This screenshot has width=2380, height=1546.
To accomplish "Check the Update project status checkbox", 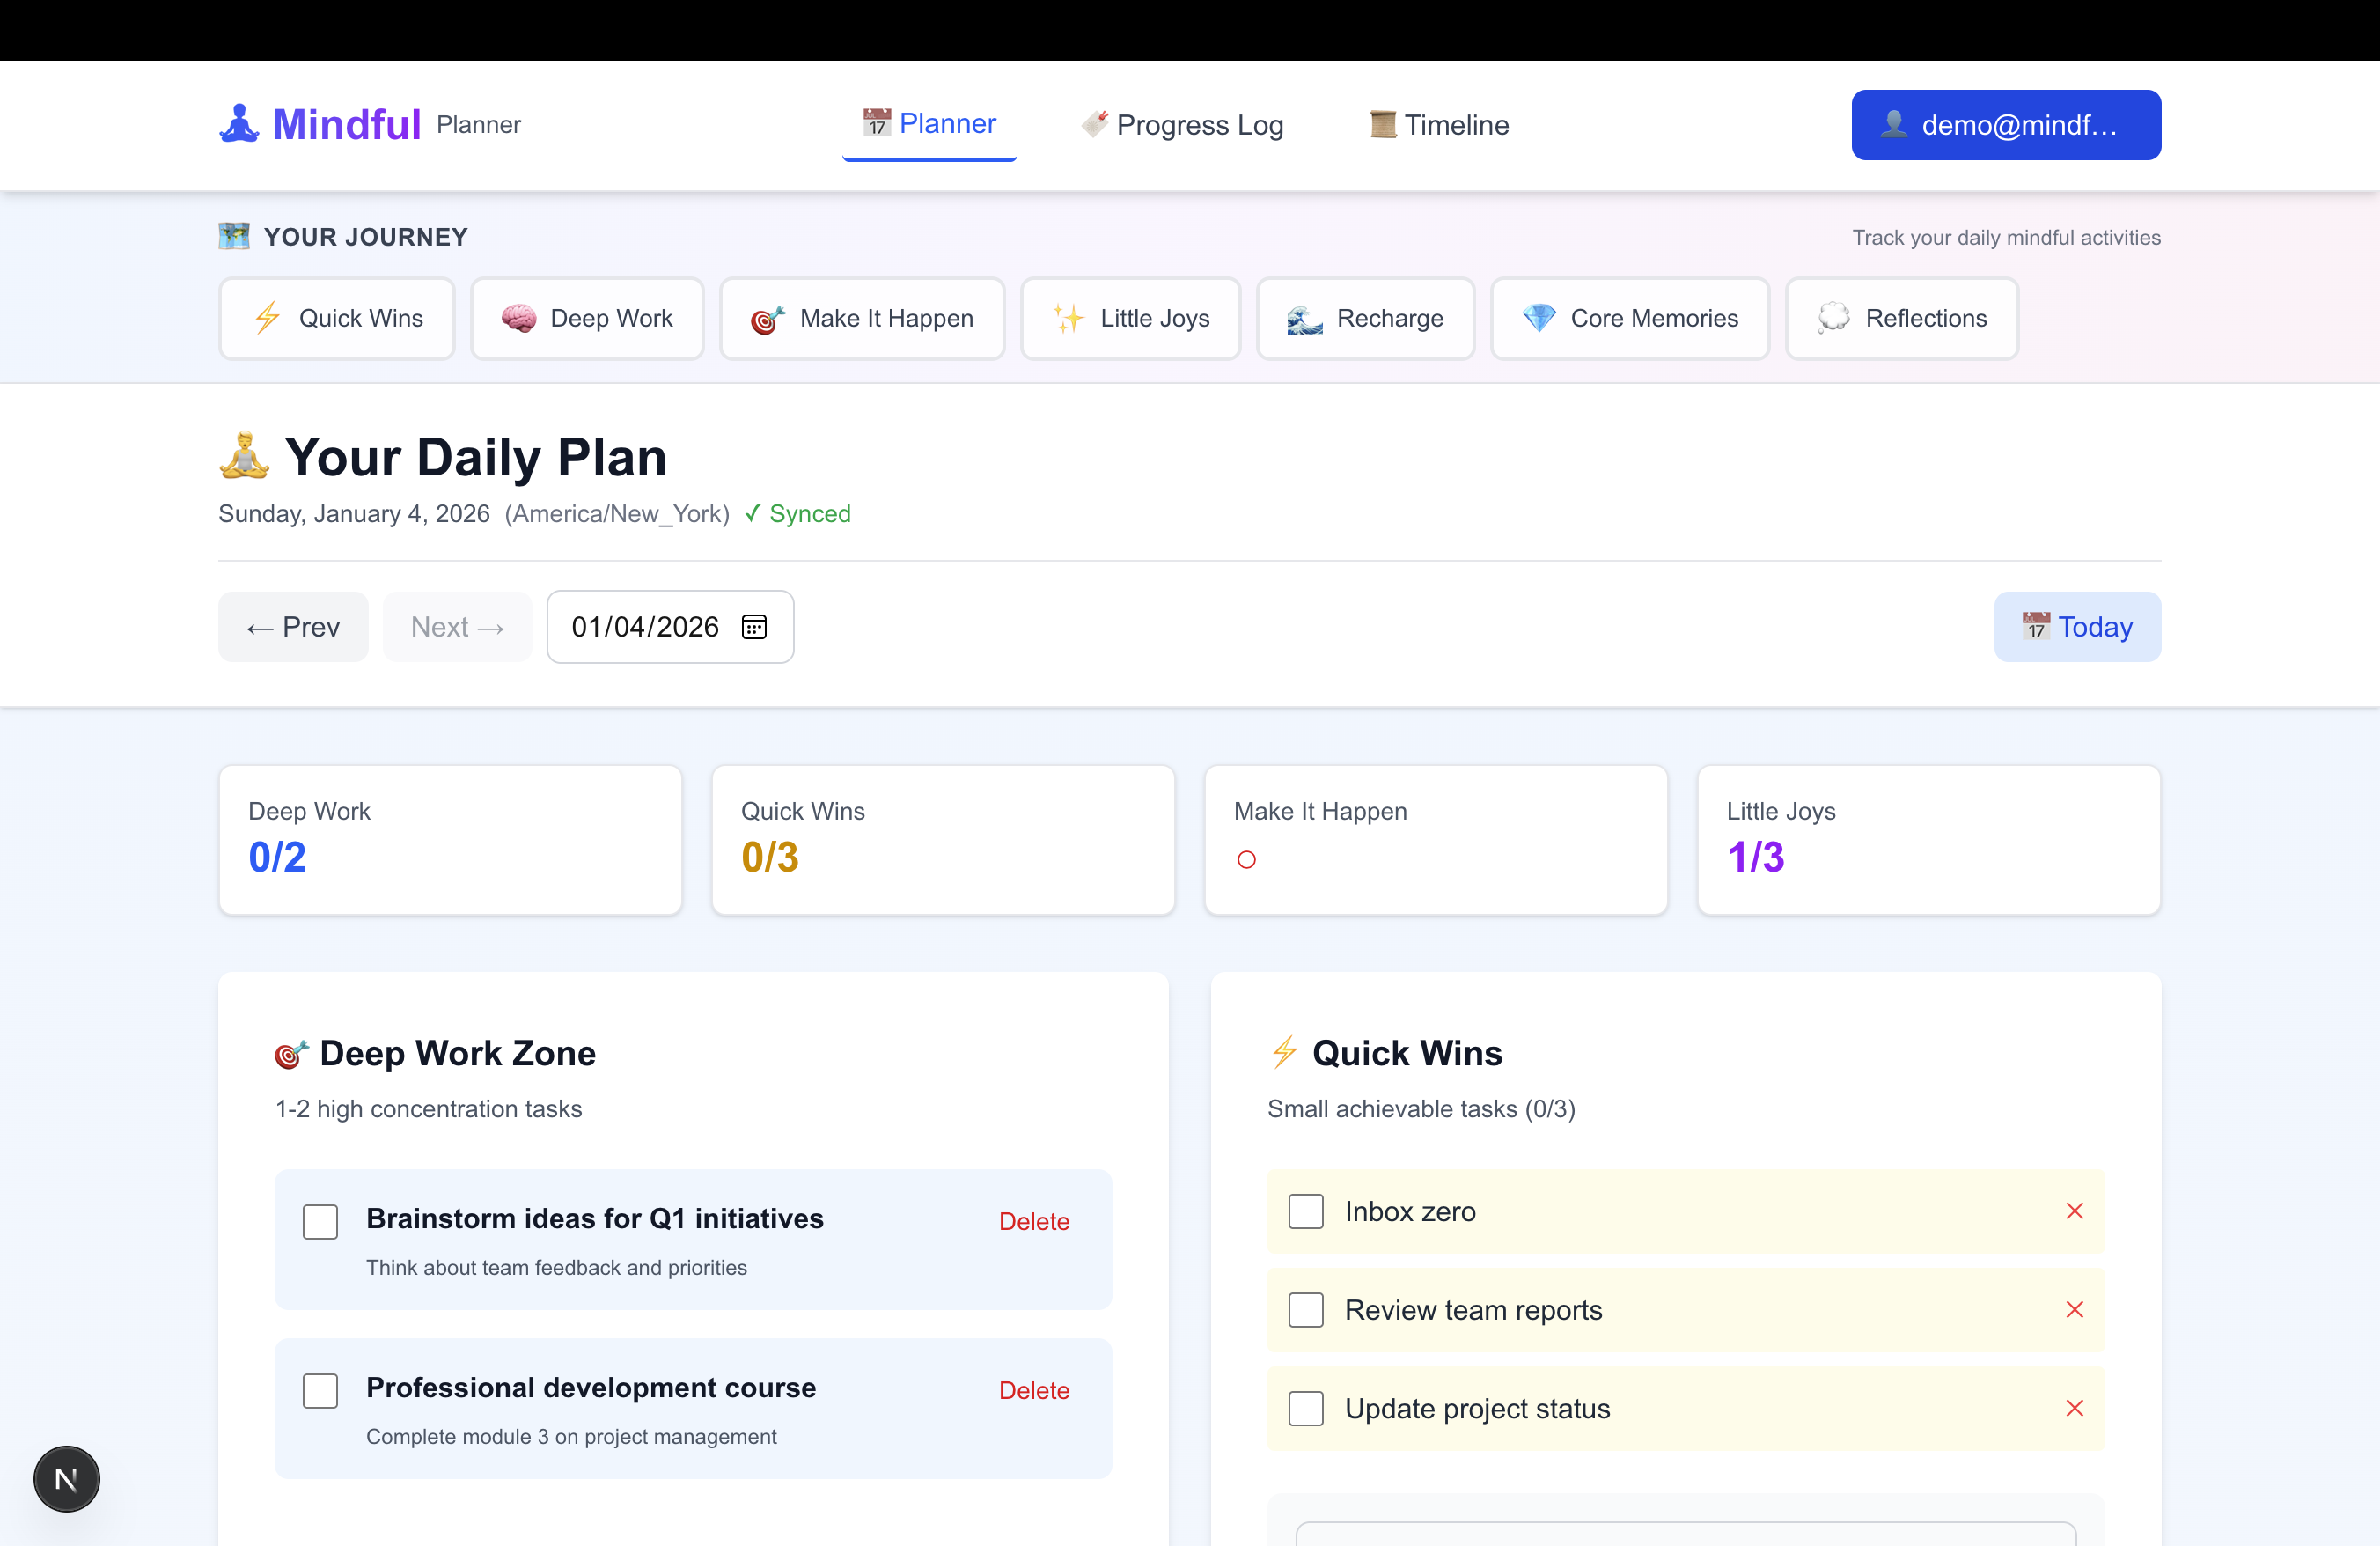I will coord(1306,1408).
